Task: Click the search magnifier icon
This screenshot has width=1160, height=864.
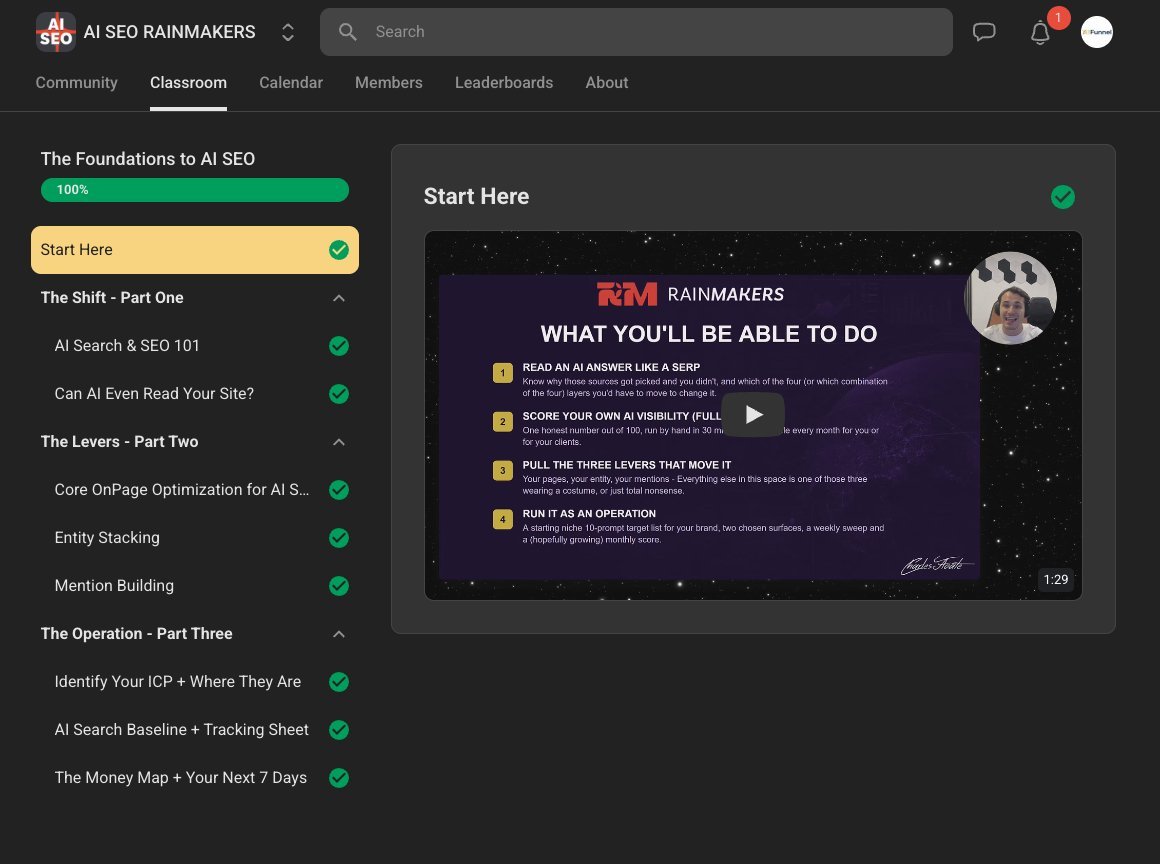Action: [348, 32]
